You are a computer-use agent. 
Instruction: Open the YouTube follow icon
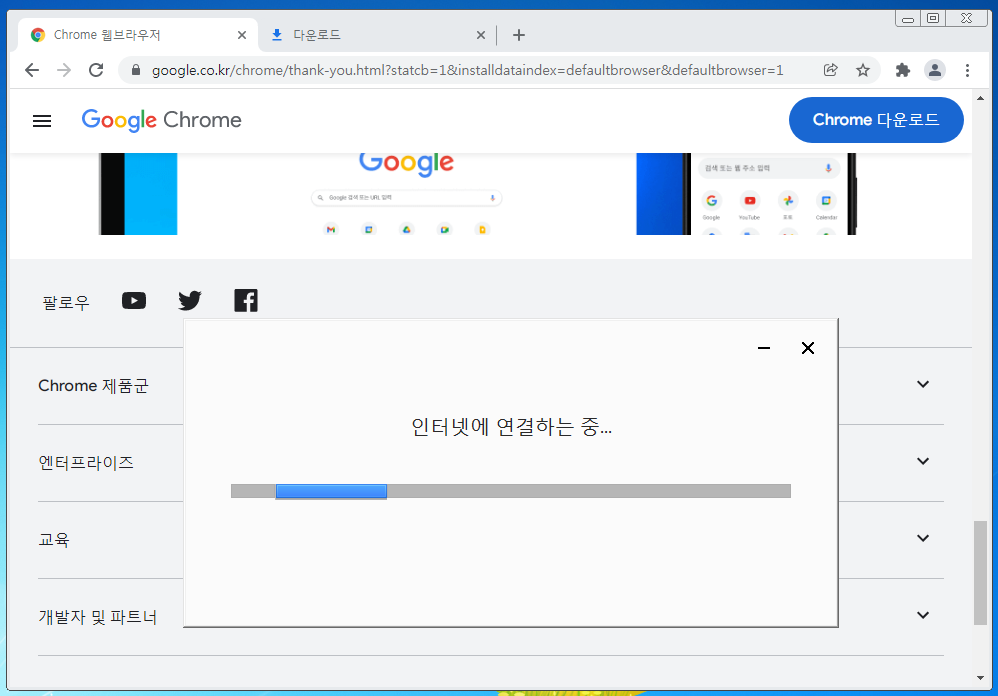click(134, 300)
